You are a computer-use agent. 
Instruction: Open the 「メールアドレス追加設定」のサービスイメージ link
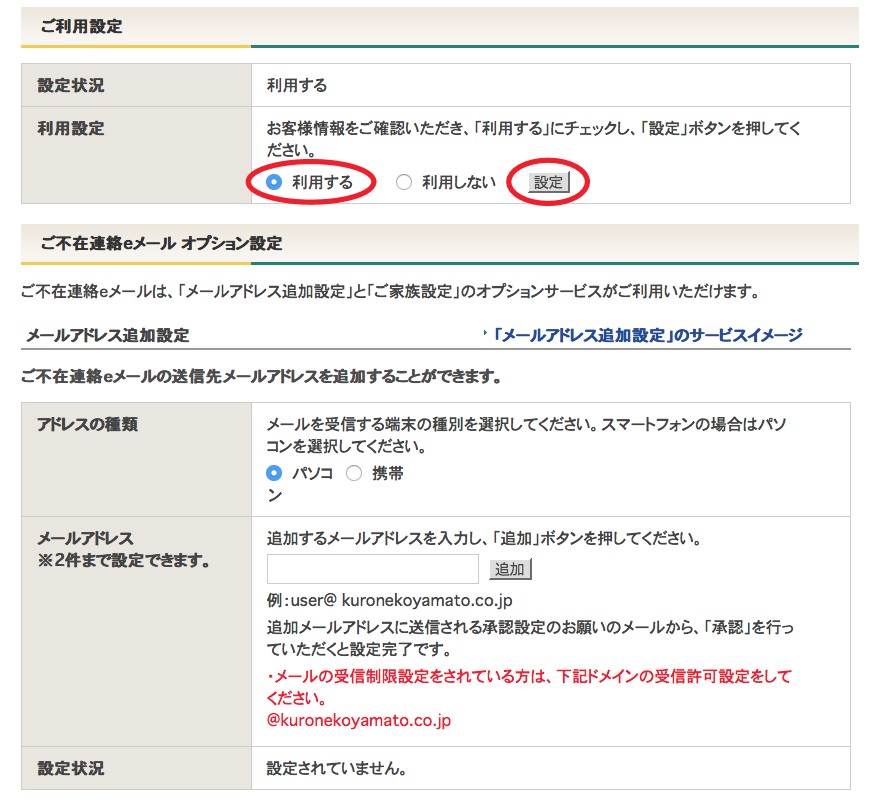[648, 335]
